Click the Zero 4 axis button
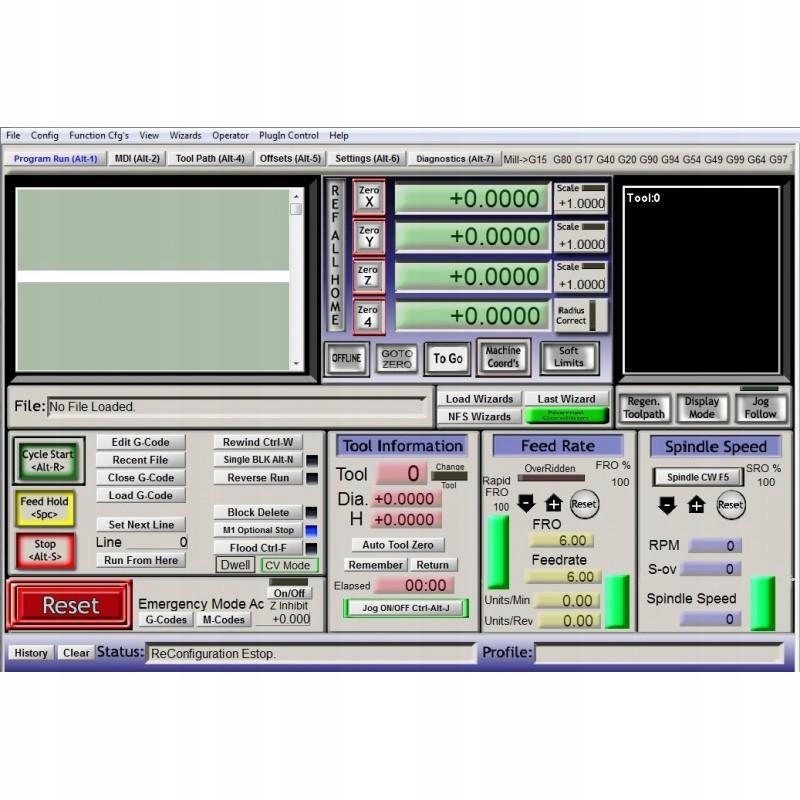The width and height of the screenshot is (800, 800). [368, 316]
